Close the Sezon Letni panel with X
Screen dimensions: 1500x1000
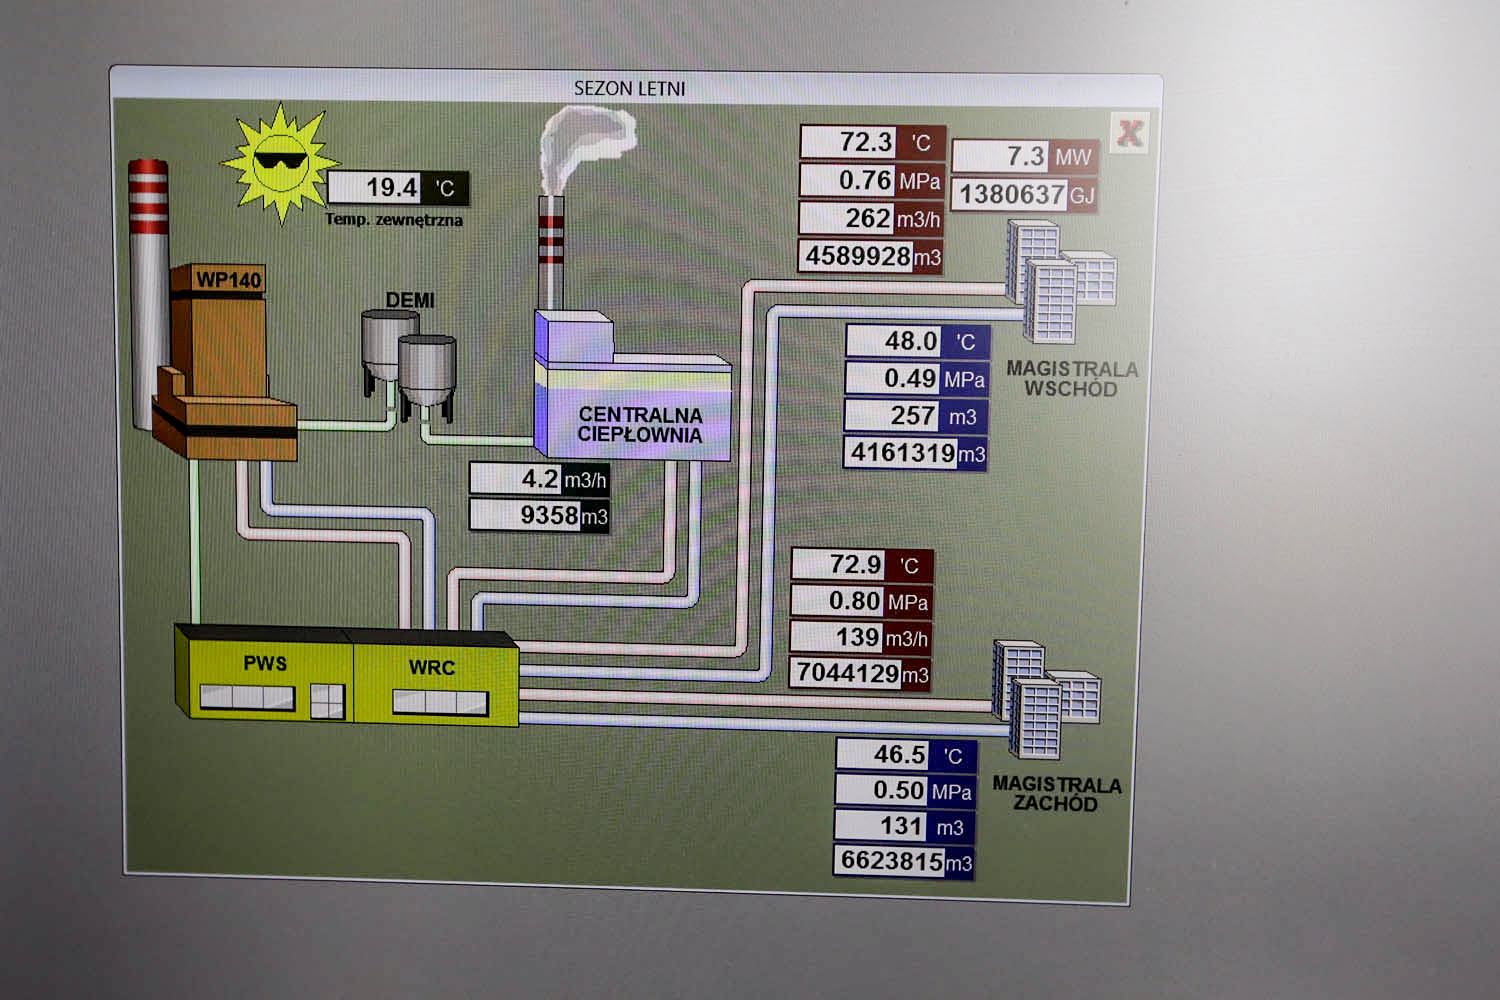point(1130,133)
